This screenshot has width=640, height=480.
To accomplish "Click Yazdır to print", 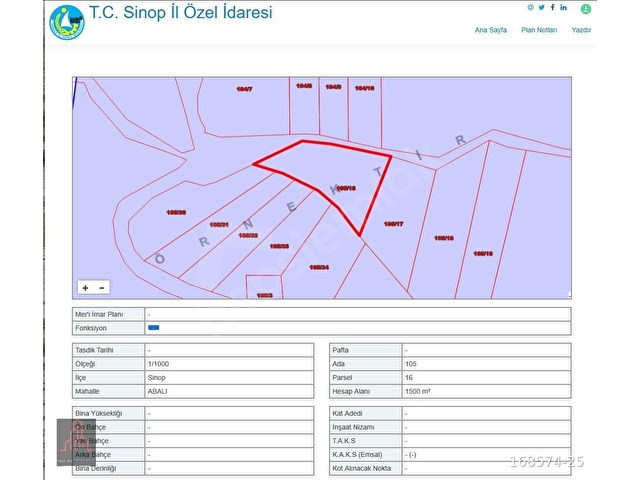I will coord(581,30).
